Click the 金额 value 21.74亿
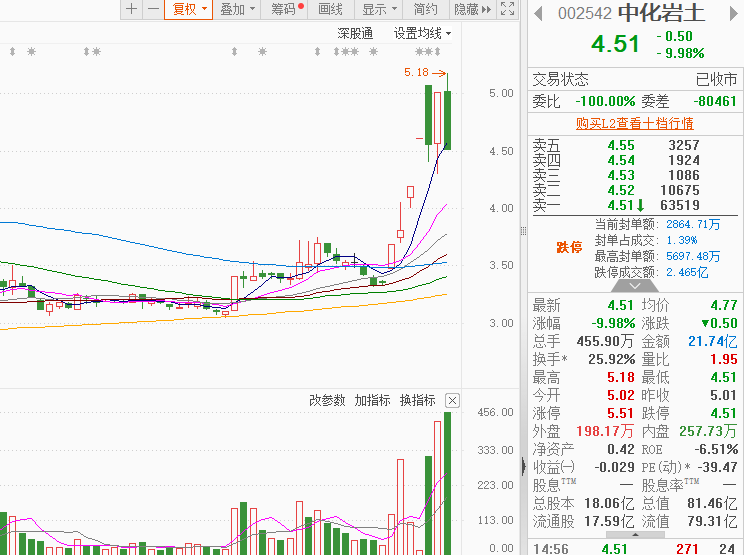Image resolution: width=744 pixels, height=555 pixels. [x=713, y=342]
